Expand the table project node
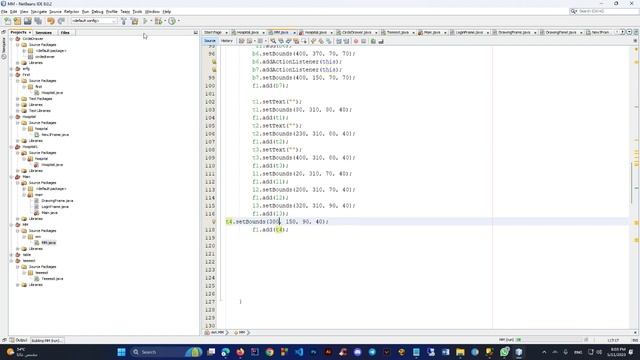640x360 pixels. tap(11, 255)
